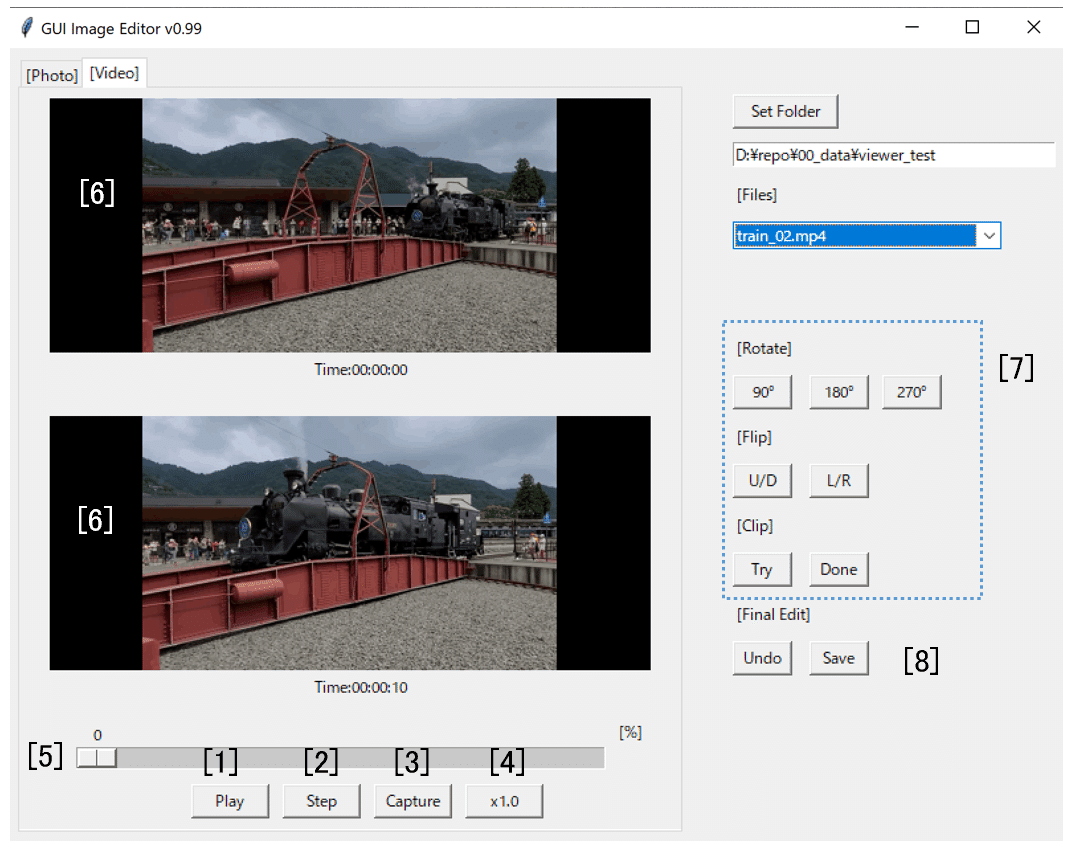Screen dimensions: 1069x844
Task: Click the upper video preview frame
Action: pyautogui.click(x=350, y=225)
